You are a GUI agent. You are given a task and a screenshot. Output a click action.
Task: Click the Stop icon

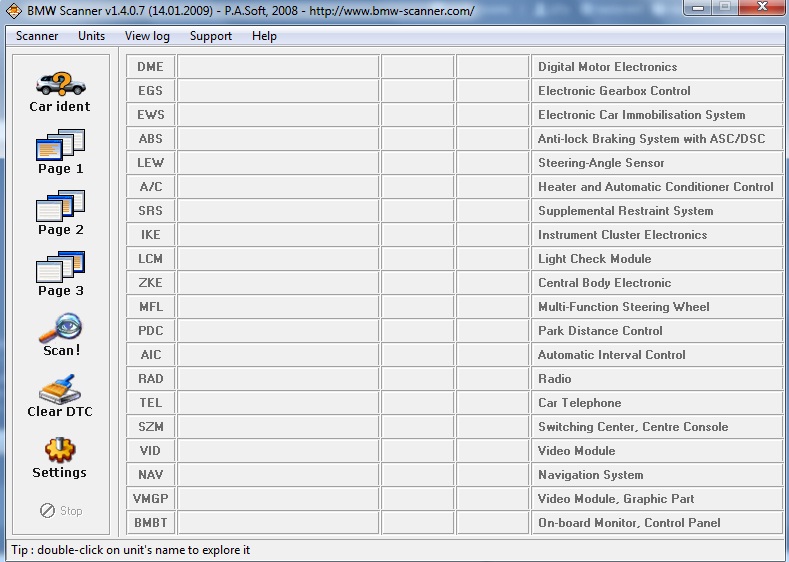click(47, 511)
